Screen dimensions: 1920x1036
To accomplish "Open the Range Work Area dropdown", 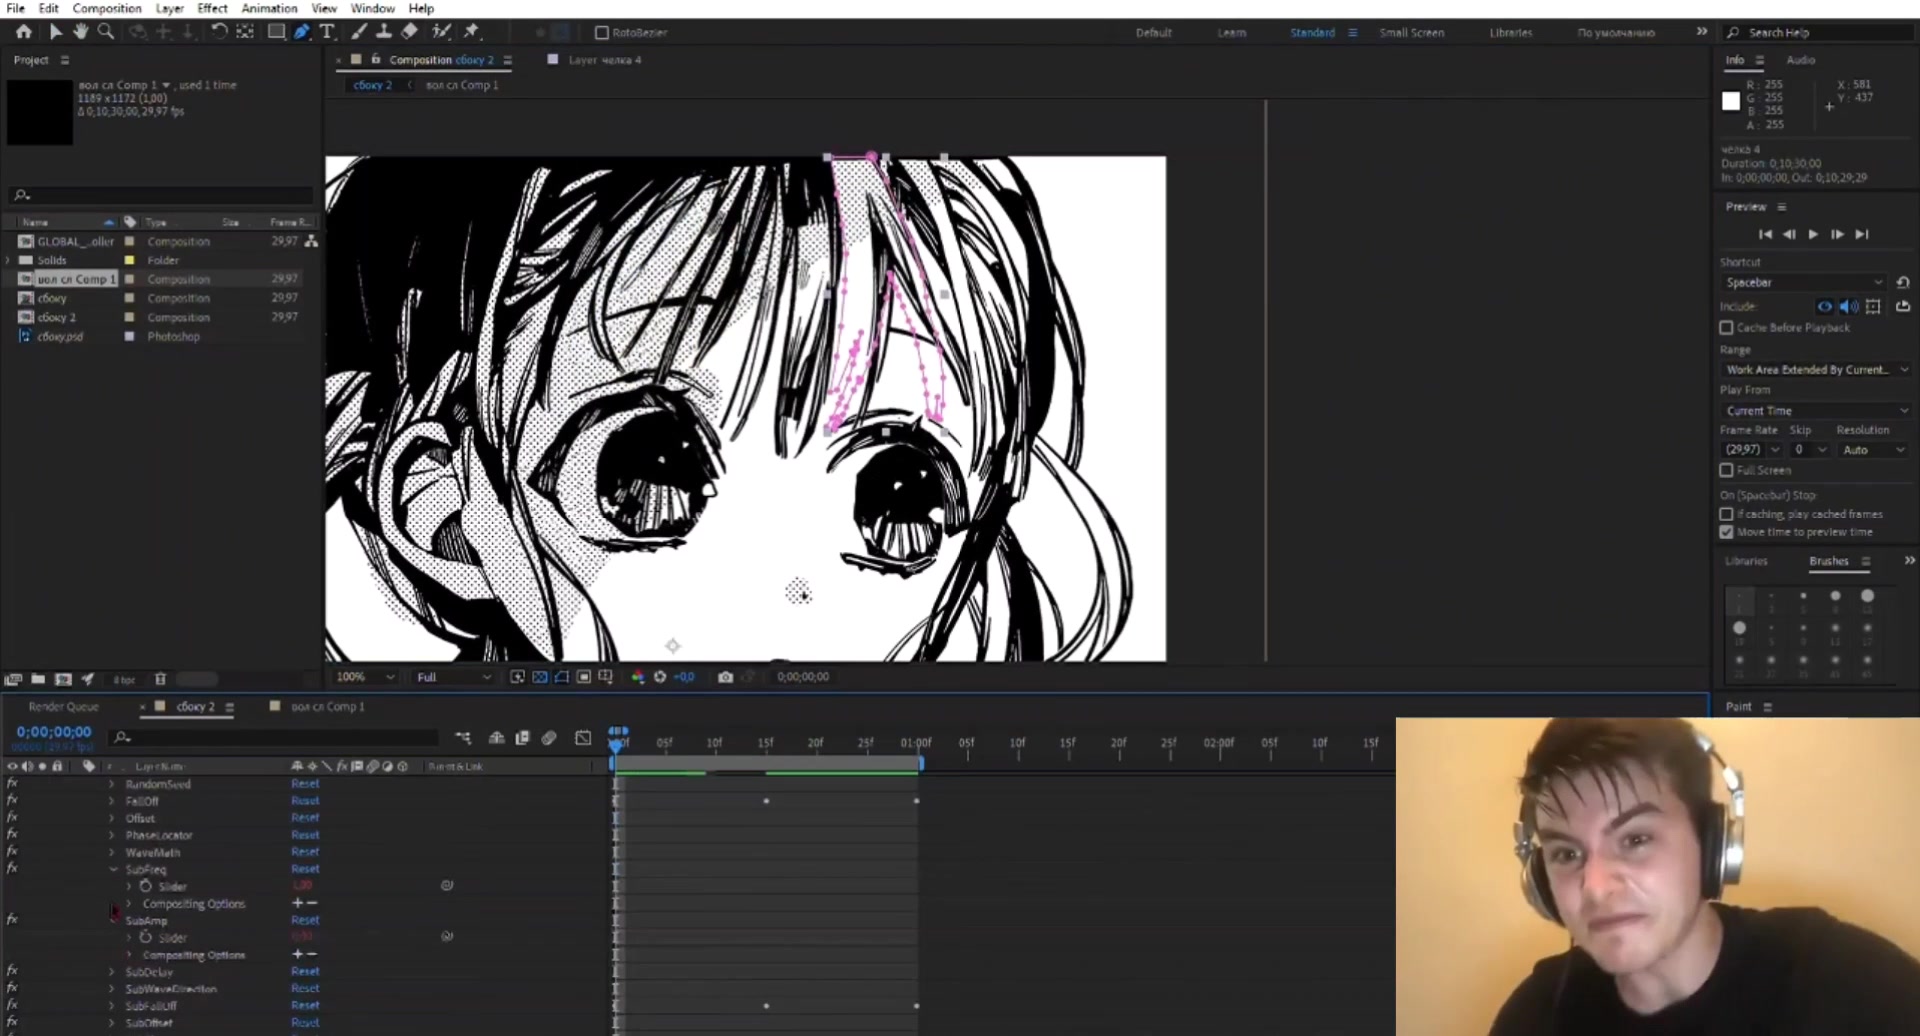I will click(1816, 370).
